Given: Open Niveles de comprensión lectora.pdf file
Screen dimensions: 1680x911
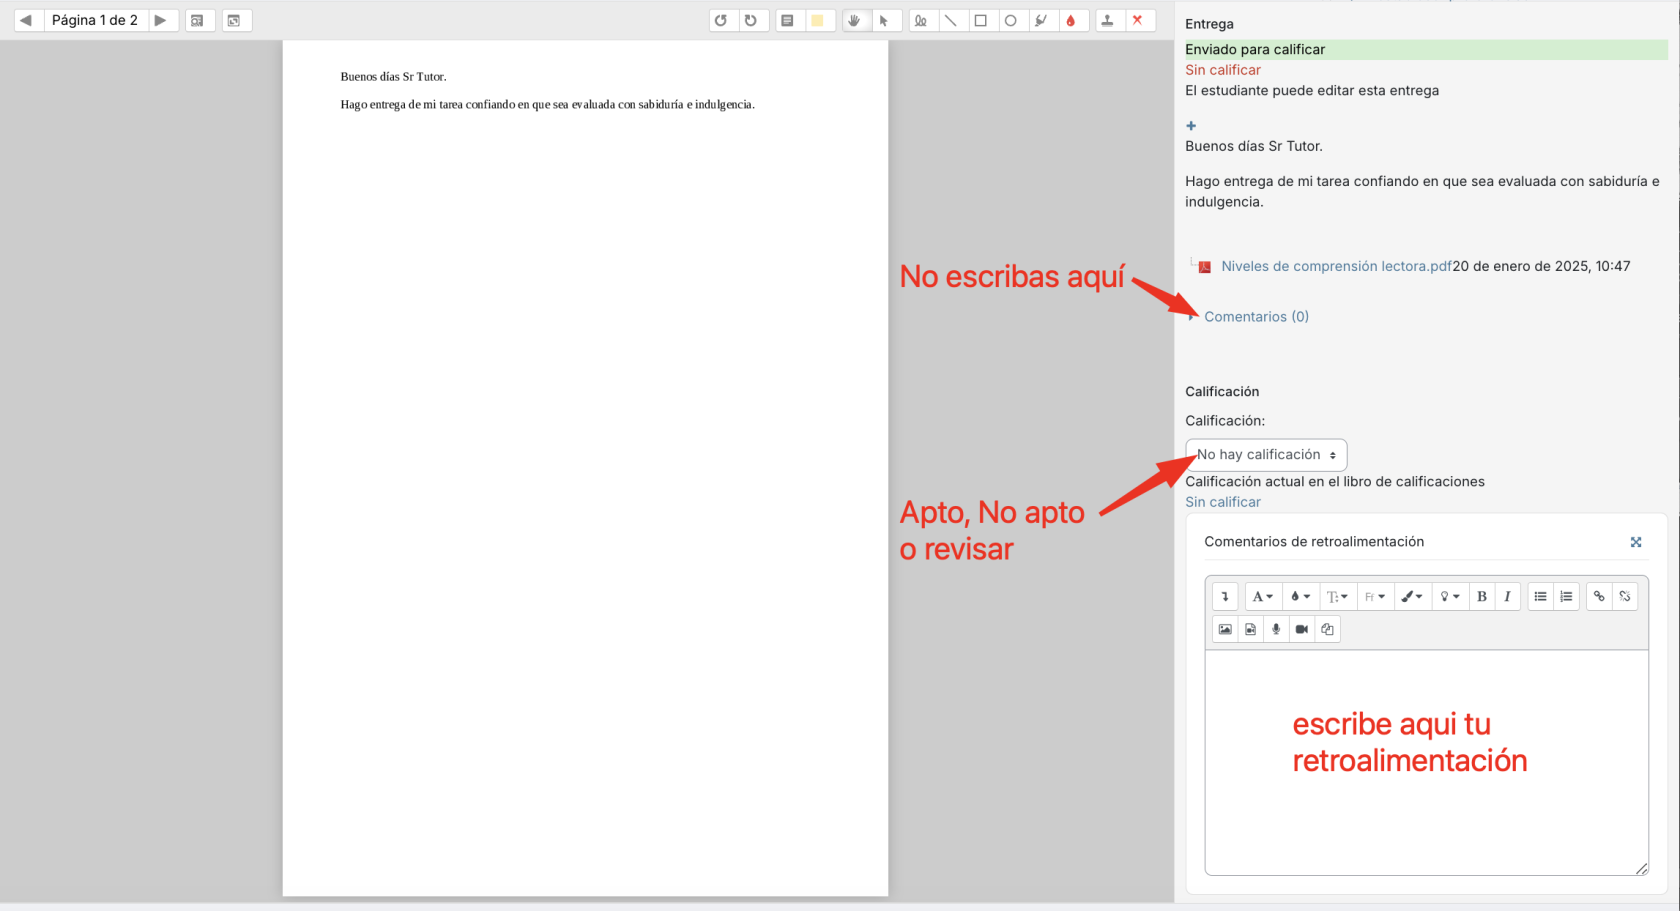Looking at the screenshot, I should click(x=1336, y=266).
